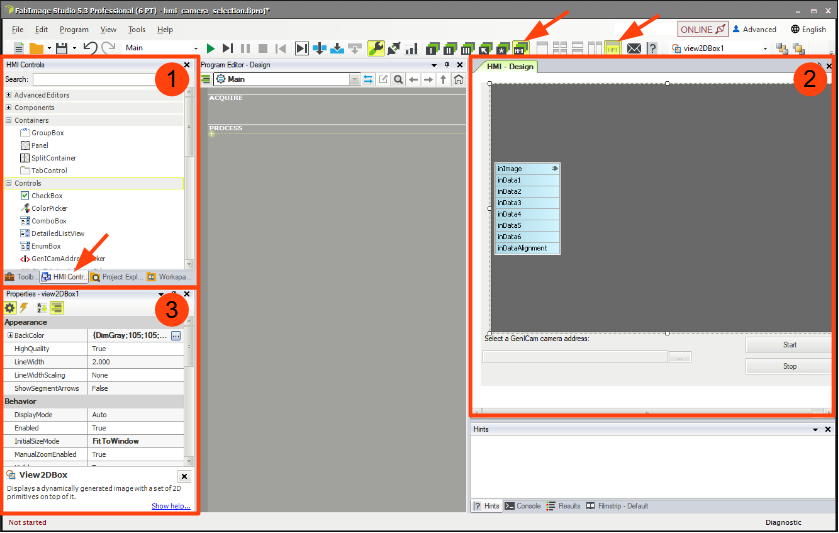Expand Components group
The image size is (839, 533).
[9, 108]
